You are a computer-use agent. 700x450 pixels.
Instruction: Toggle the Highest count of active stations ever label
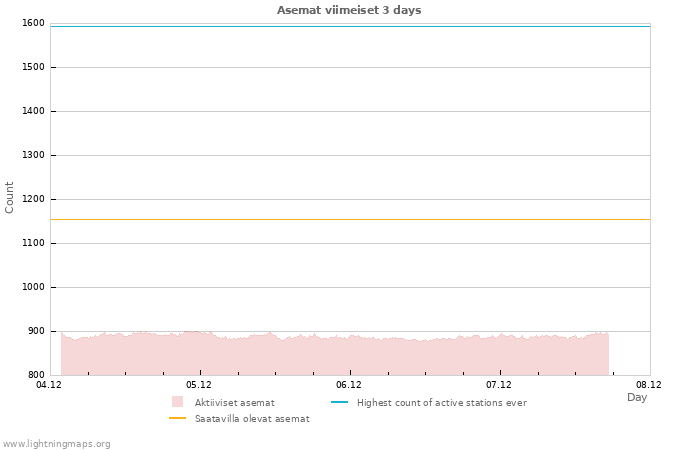(x=441, y=402)
